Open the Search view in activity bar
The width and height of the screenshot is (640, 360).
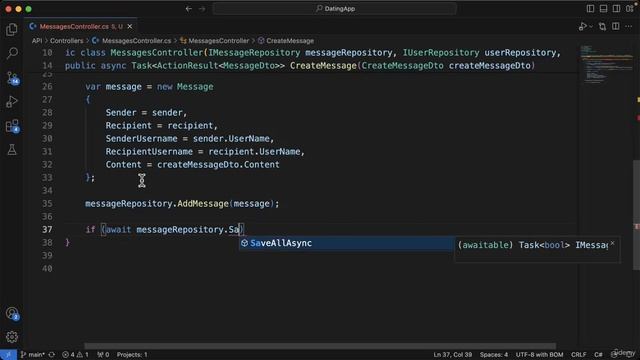tap(12, 53)
